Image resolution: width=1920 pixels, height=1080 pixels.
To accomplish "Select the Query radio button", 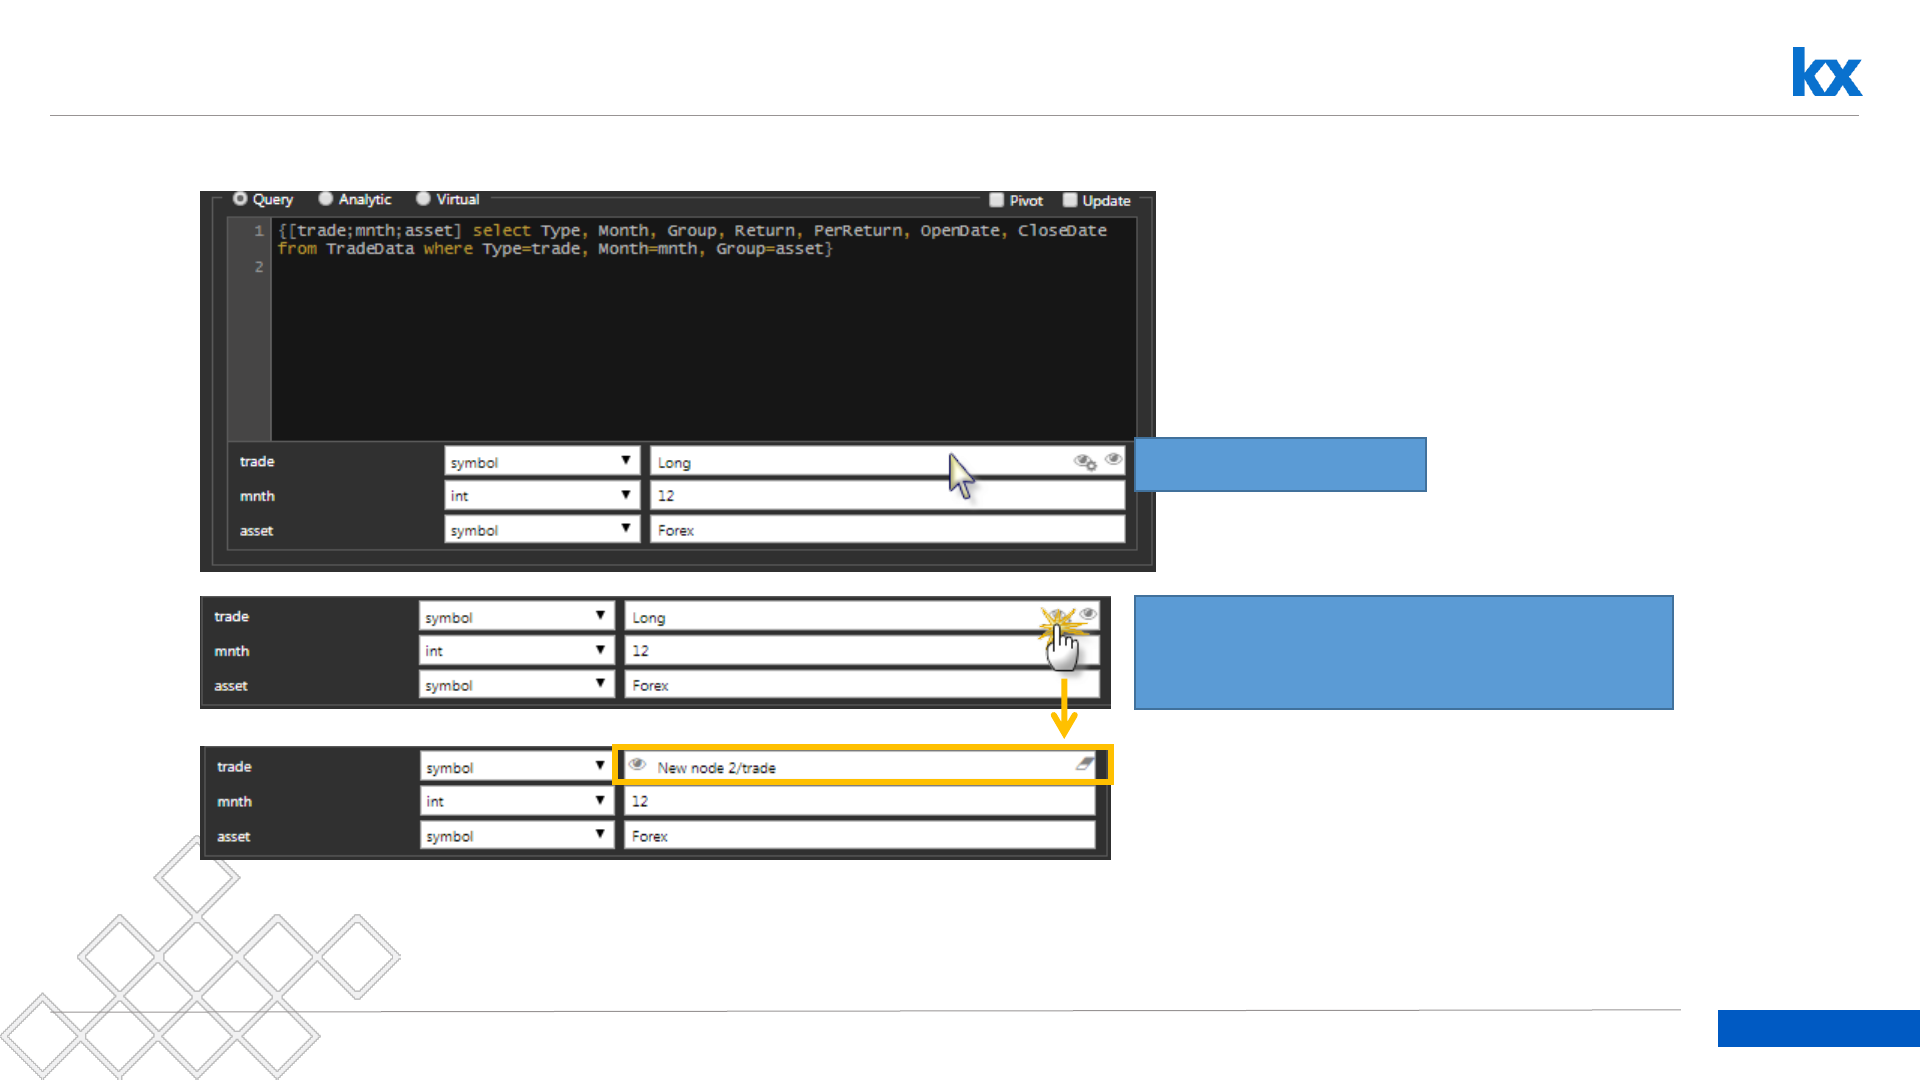I will (x=240, y=199).
